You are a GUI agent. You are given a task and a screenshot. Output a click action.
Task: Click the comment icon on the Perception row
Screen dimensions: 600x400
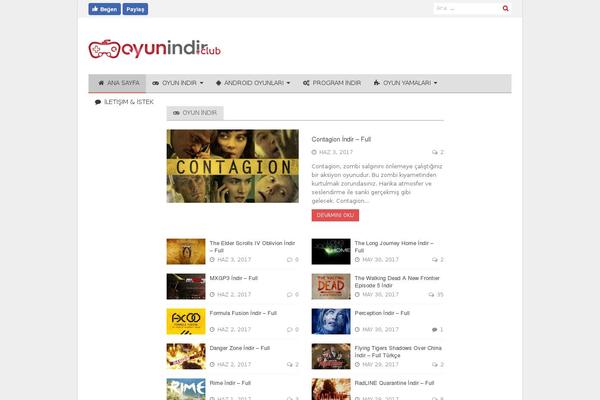tap(435, 330)
